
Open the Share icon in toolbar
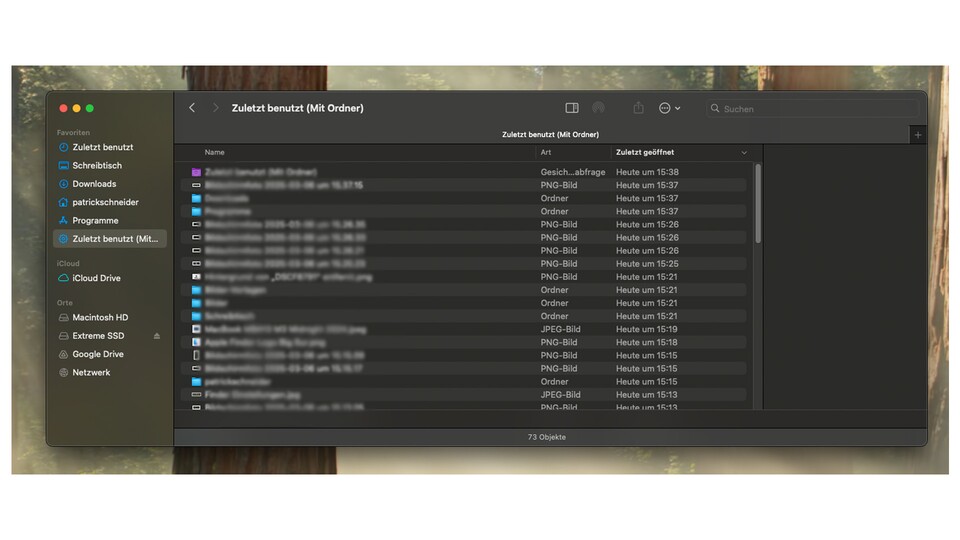point(638,108)
